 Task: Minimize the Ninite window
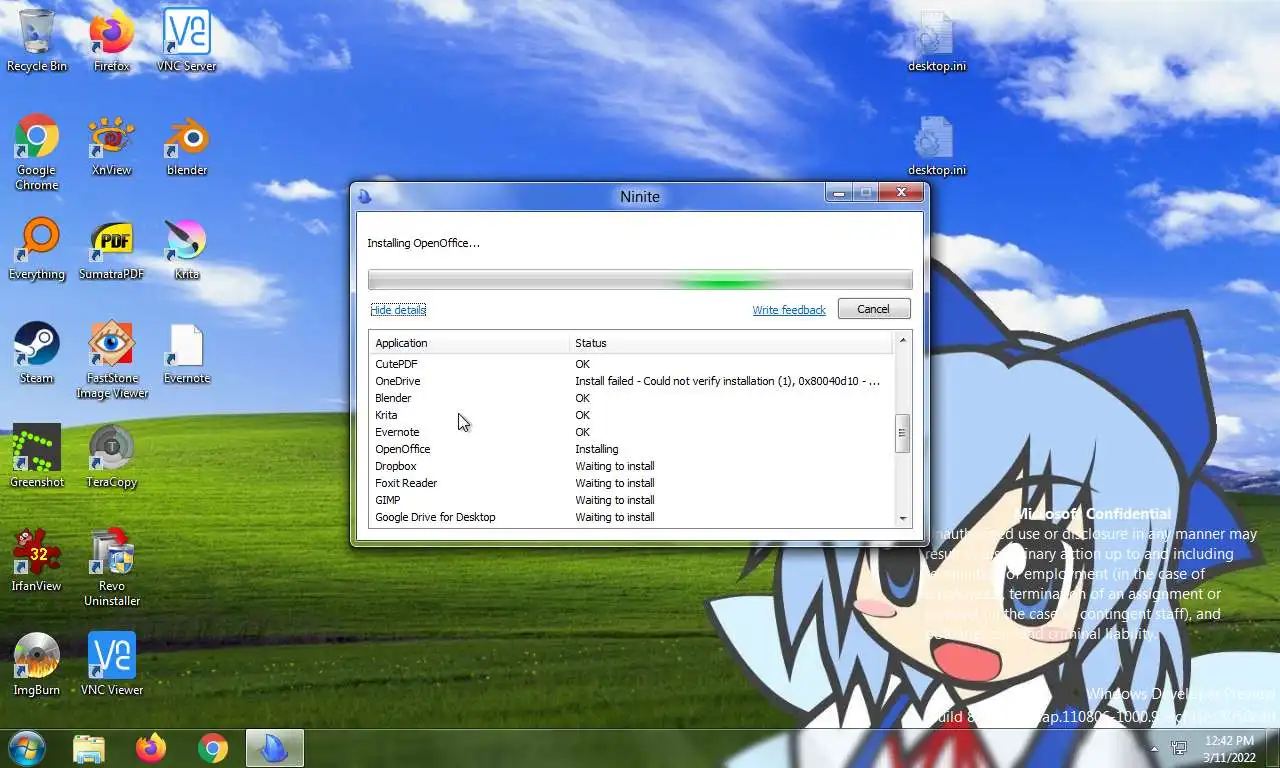pos(838,193)
